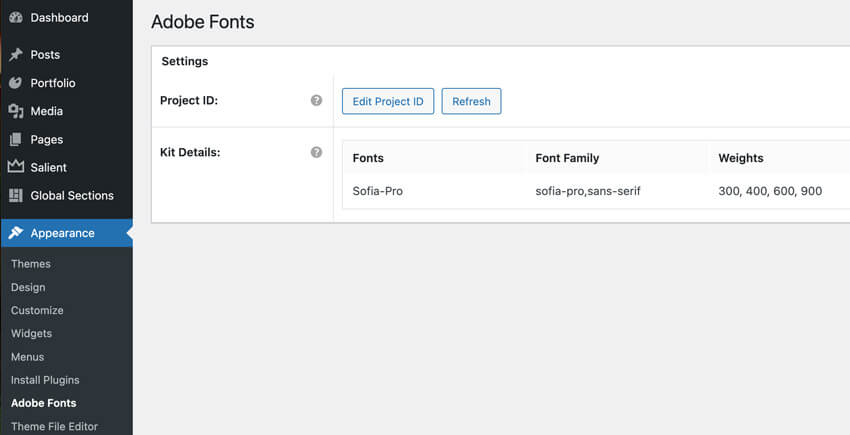Select the Sofia-Pro font name cell
The image size is (850, 435).
pos(377,191)
